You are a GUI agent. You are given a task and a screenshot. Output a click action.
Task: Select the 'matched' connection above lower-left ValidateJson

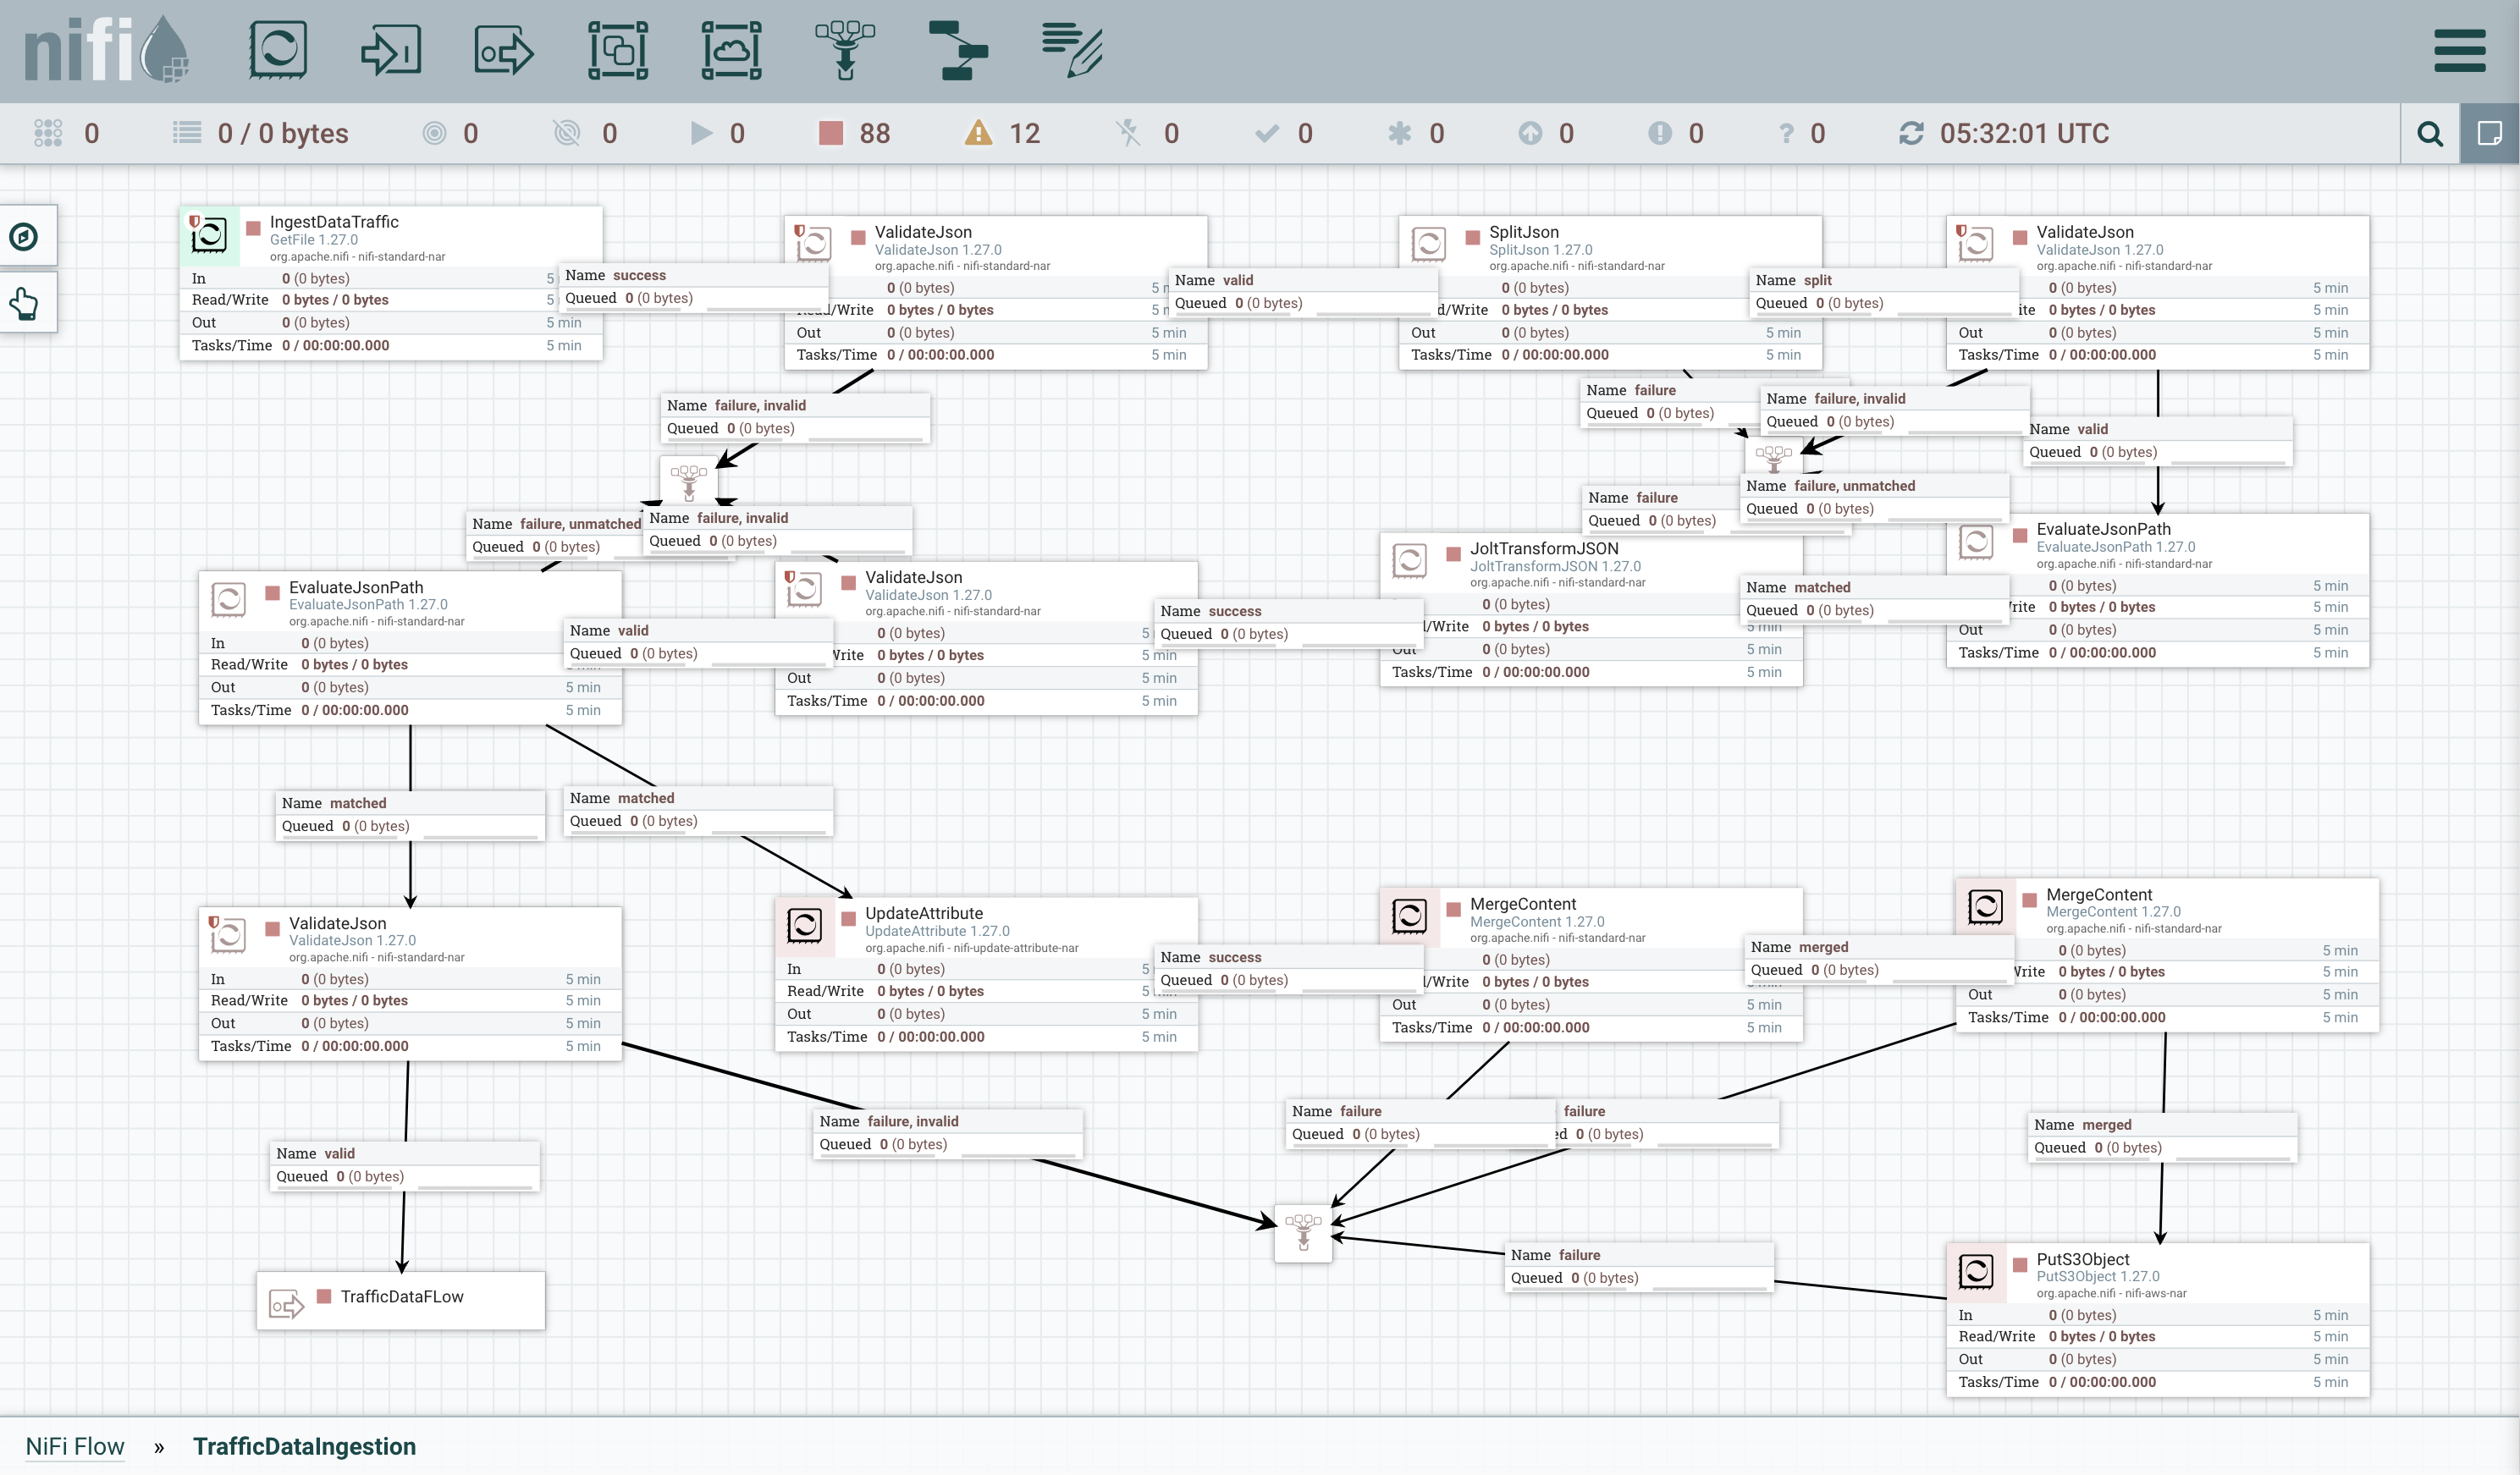click(x=410, y=815)
